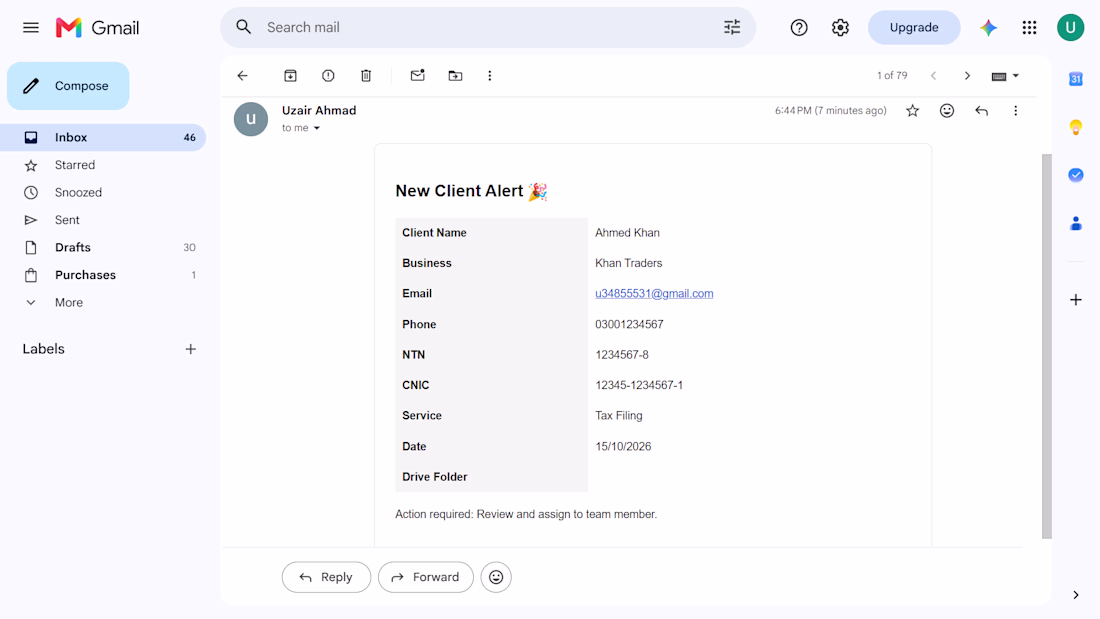Open Google Tasks side panel
Viewport: 1100px width, 619px height.
pos(1075,175)
